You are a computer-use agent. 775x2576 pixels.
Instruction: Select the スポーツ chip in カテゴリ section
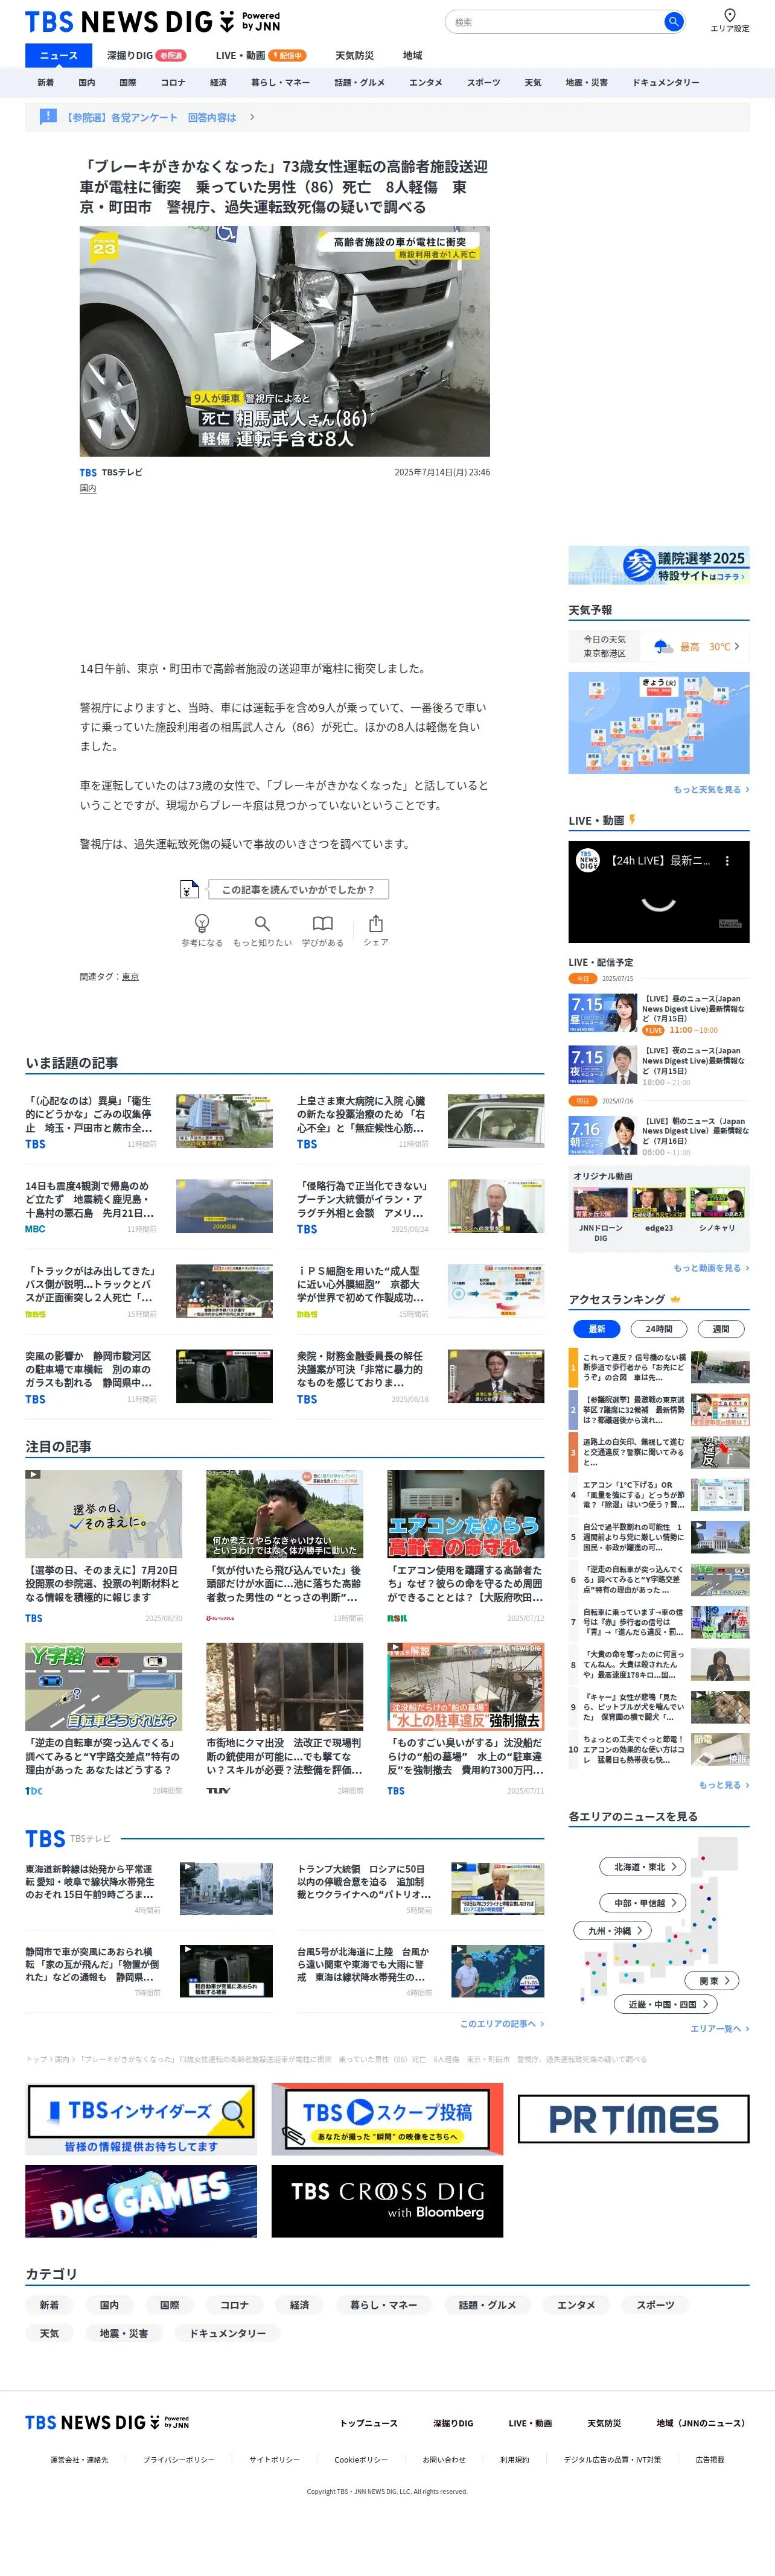pos(656,2305)
